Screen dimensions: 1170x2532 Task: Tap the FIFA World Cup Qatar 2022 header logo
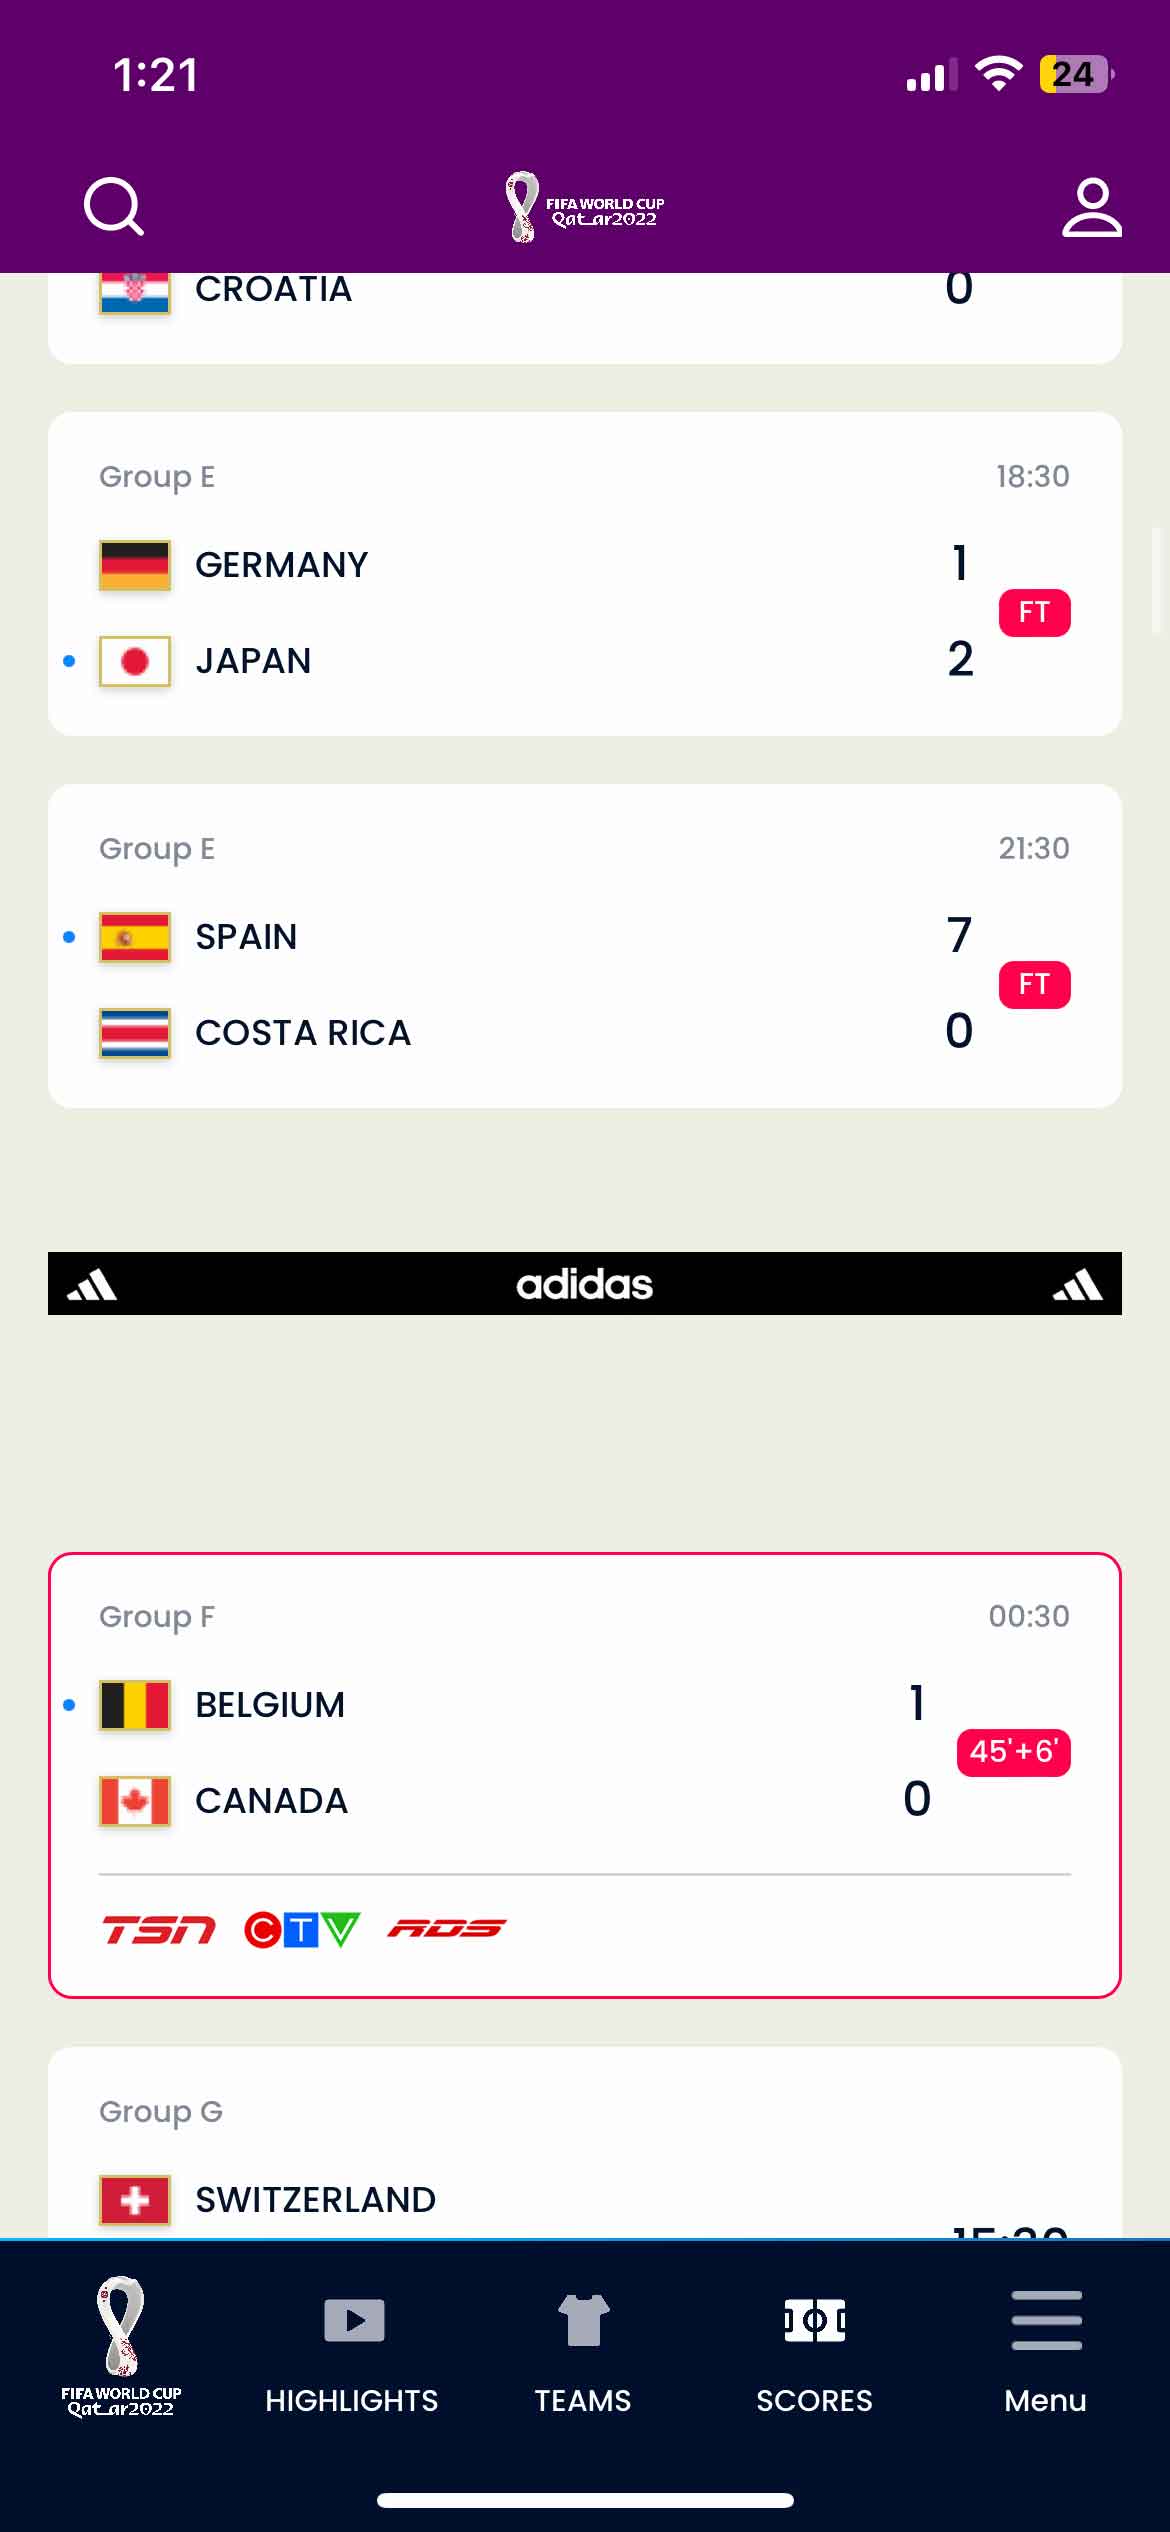tap(585, 207)
